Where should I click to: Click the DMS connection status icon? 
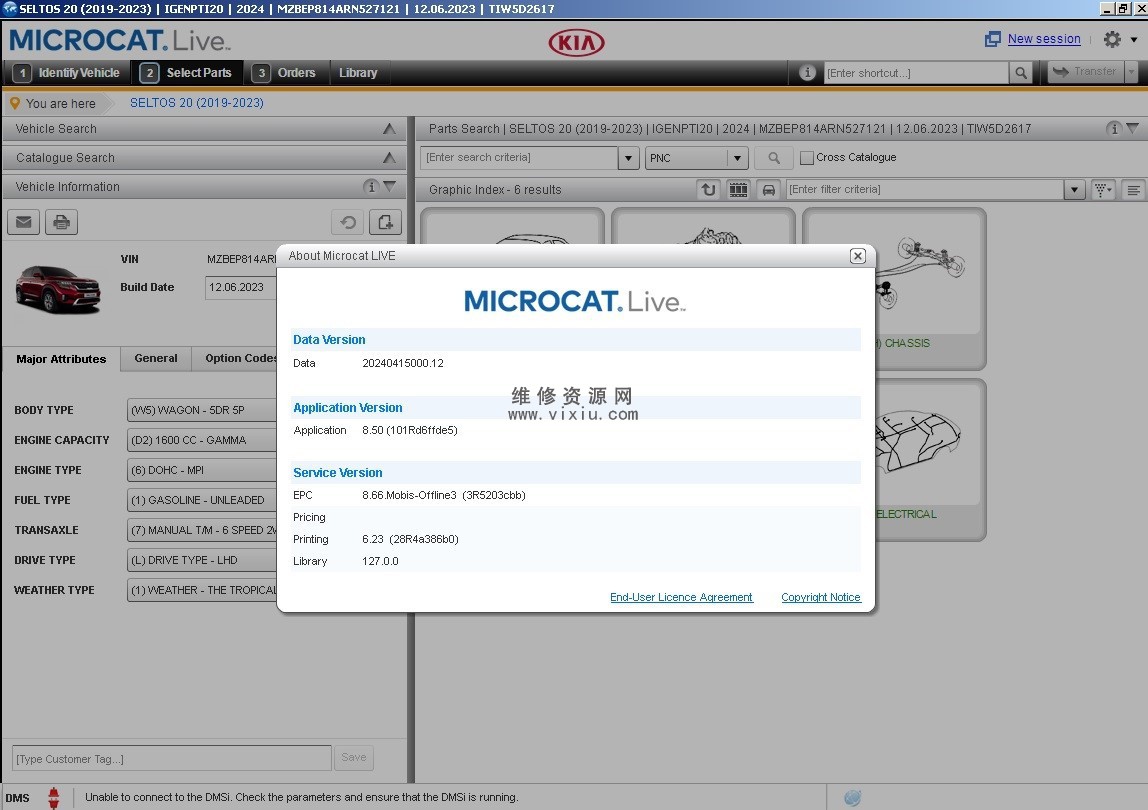click(53, 798)
